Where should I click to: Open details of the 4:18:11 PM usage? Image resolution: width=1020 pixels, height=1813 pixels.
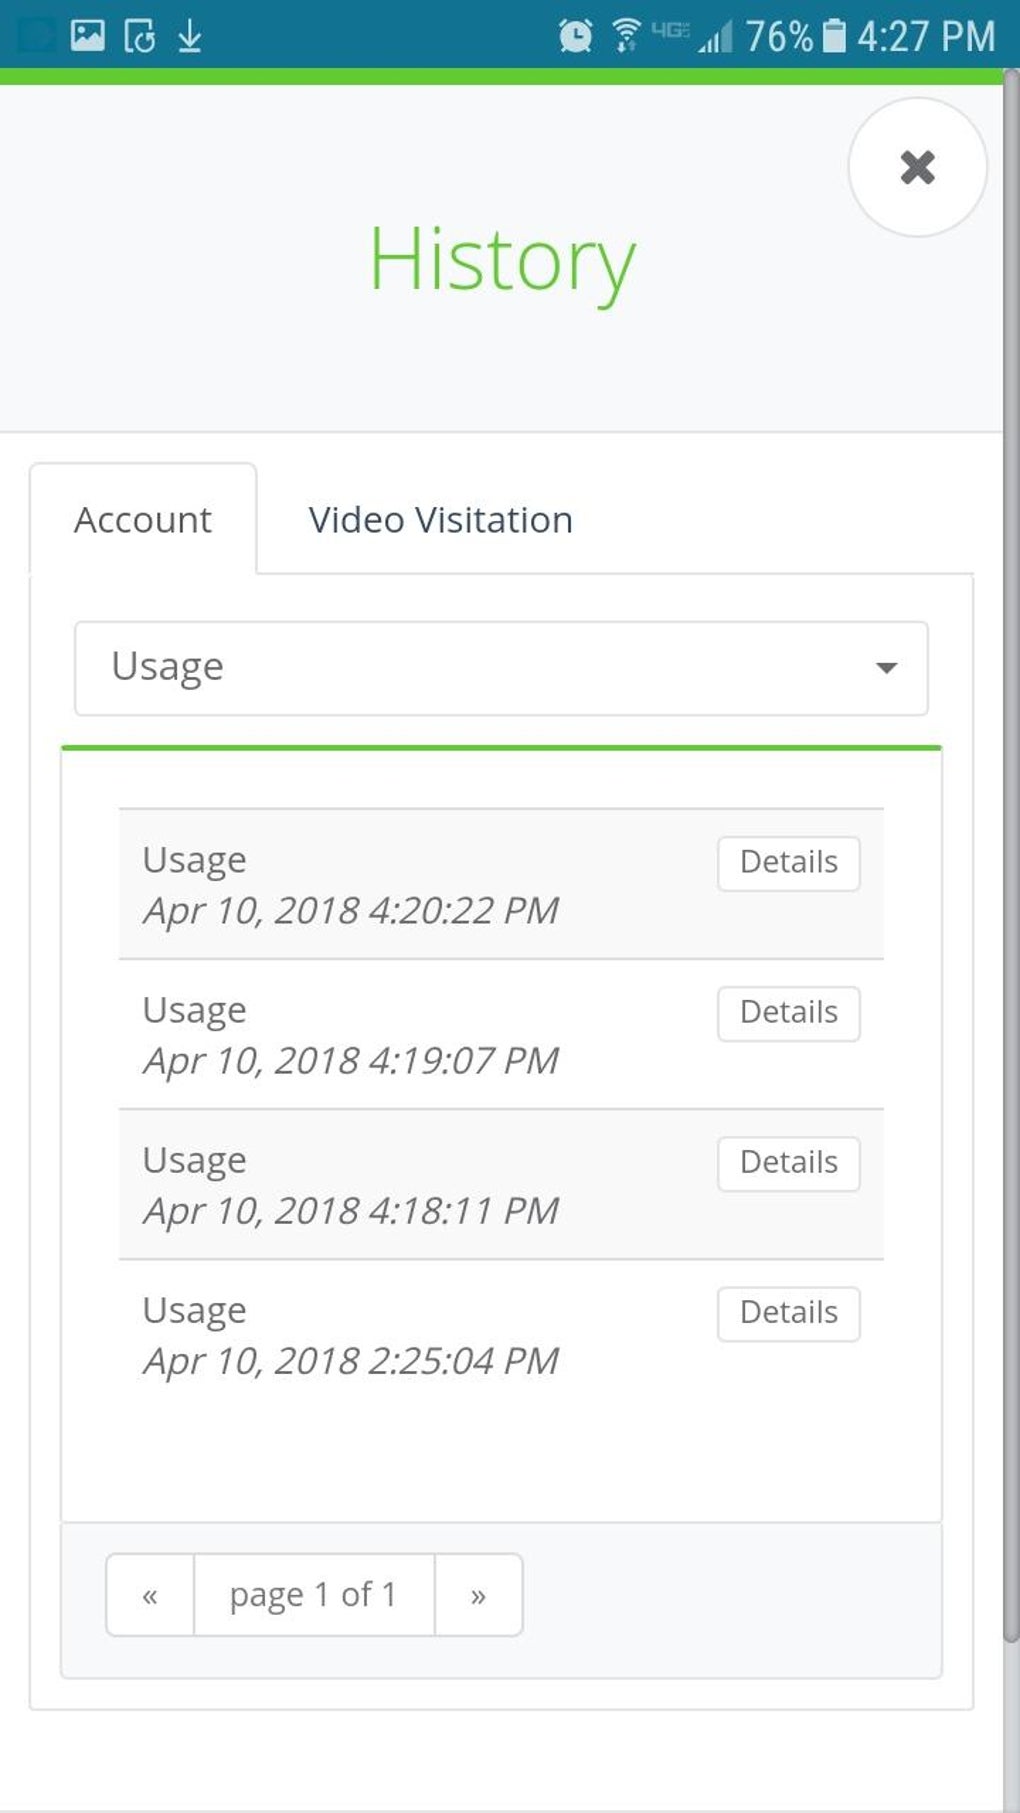click(x=788, y=1163)
